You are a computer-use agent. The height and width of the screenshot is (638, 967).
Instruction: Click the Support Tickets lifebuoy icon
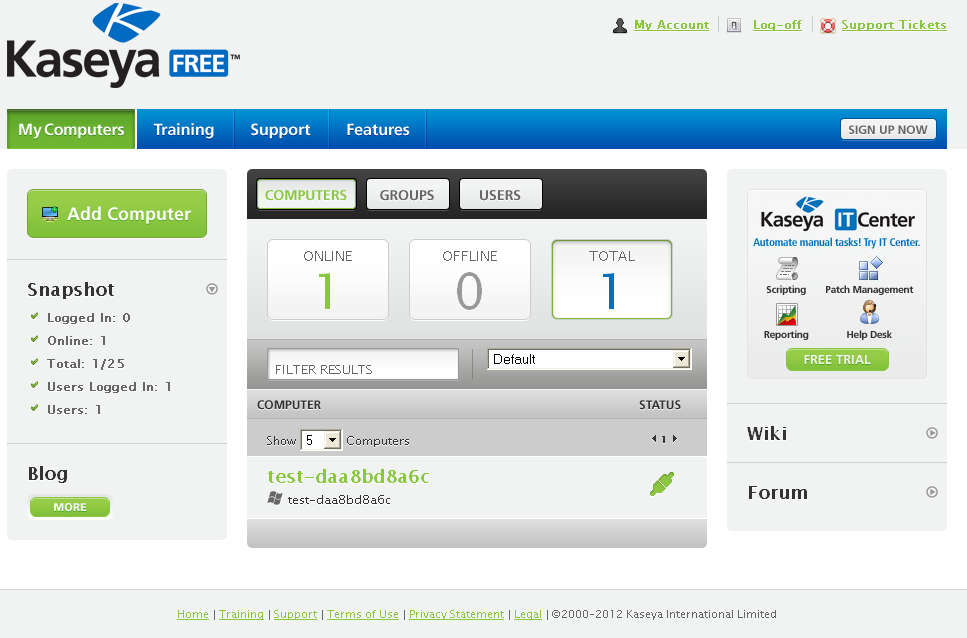[x=828, y=25]
